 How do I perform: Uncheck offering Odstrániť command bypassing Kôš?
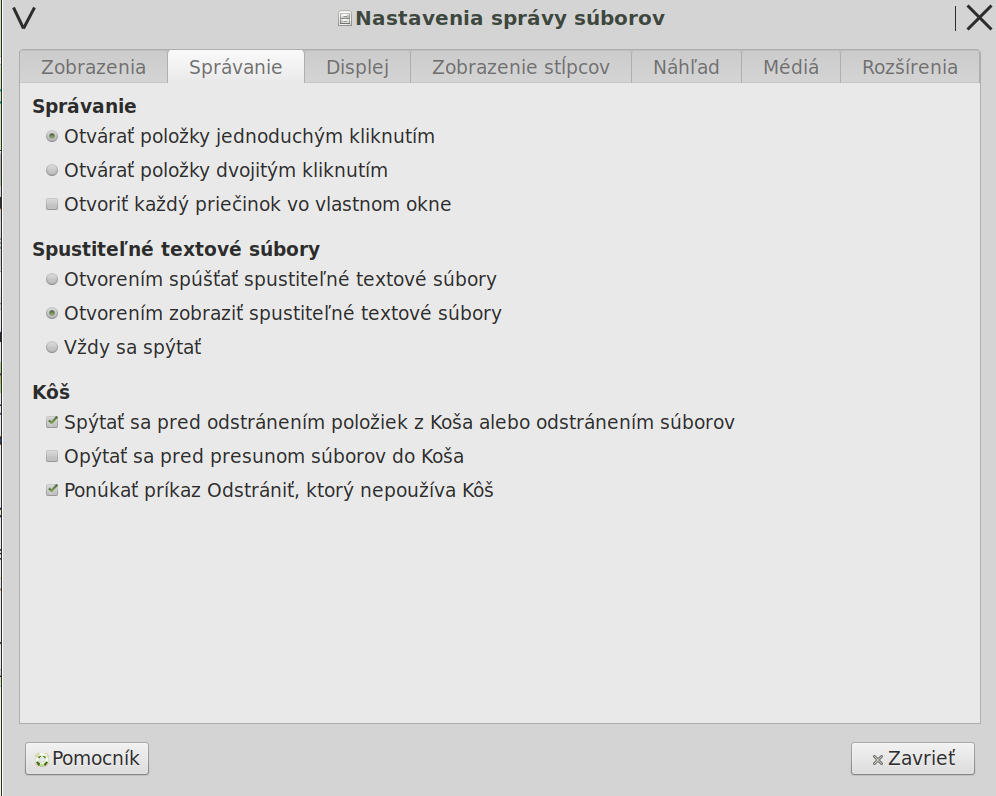(x=52, y=490)
